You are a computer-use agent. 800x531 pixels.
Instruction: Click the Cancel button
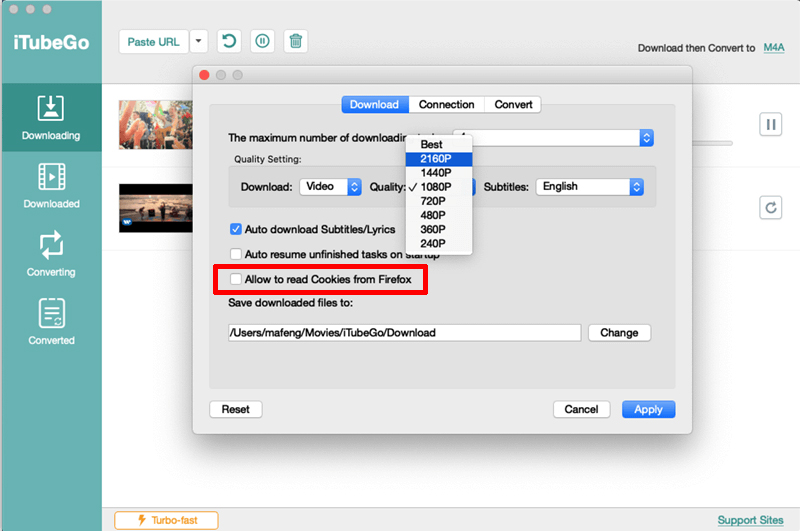pyautogui.click(x=581, y=409)
